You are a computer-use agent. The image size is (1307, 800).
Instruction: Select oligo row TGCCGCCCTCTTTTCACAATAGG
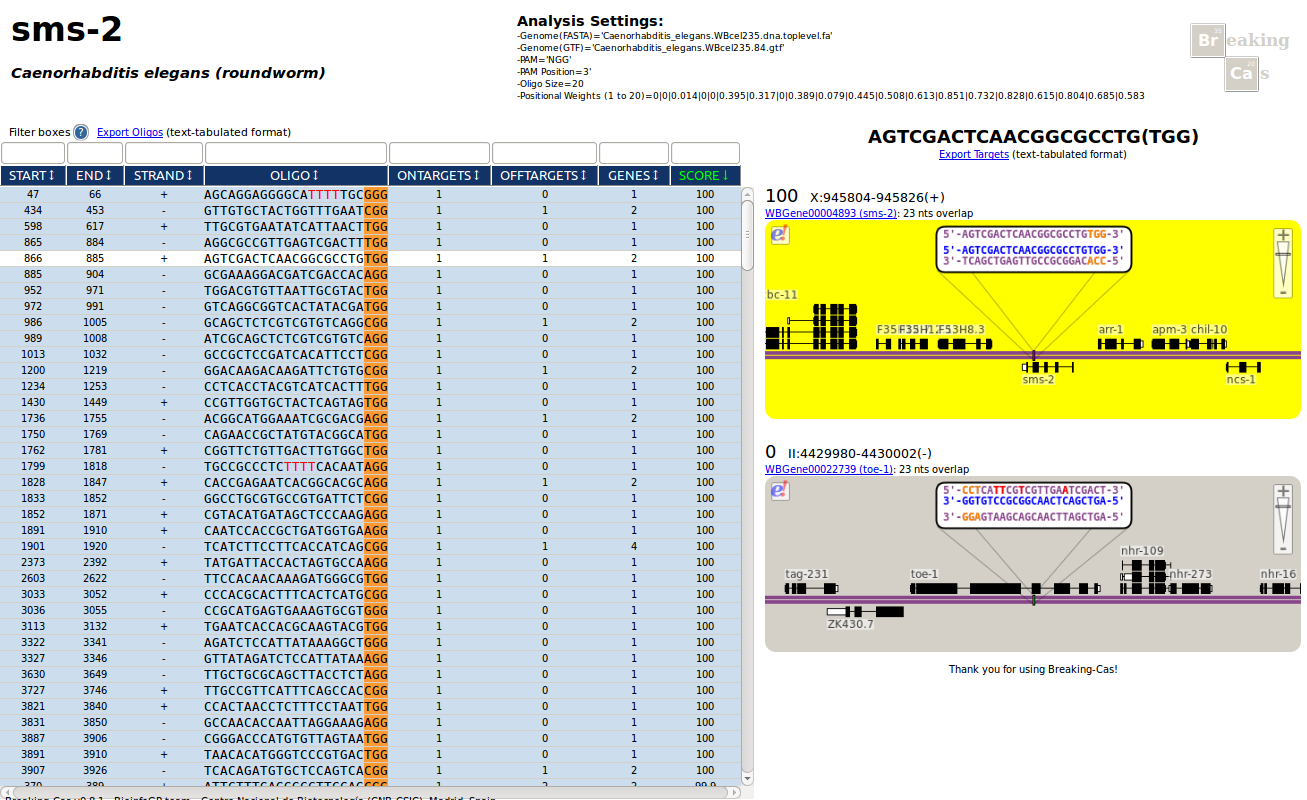coord(370,466)
